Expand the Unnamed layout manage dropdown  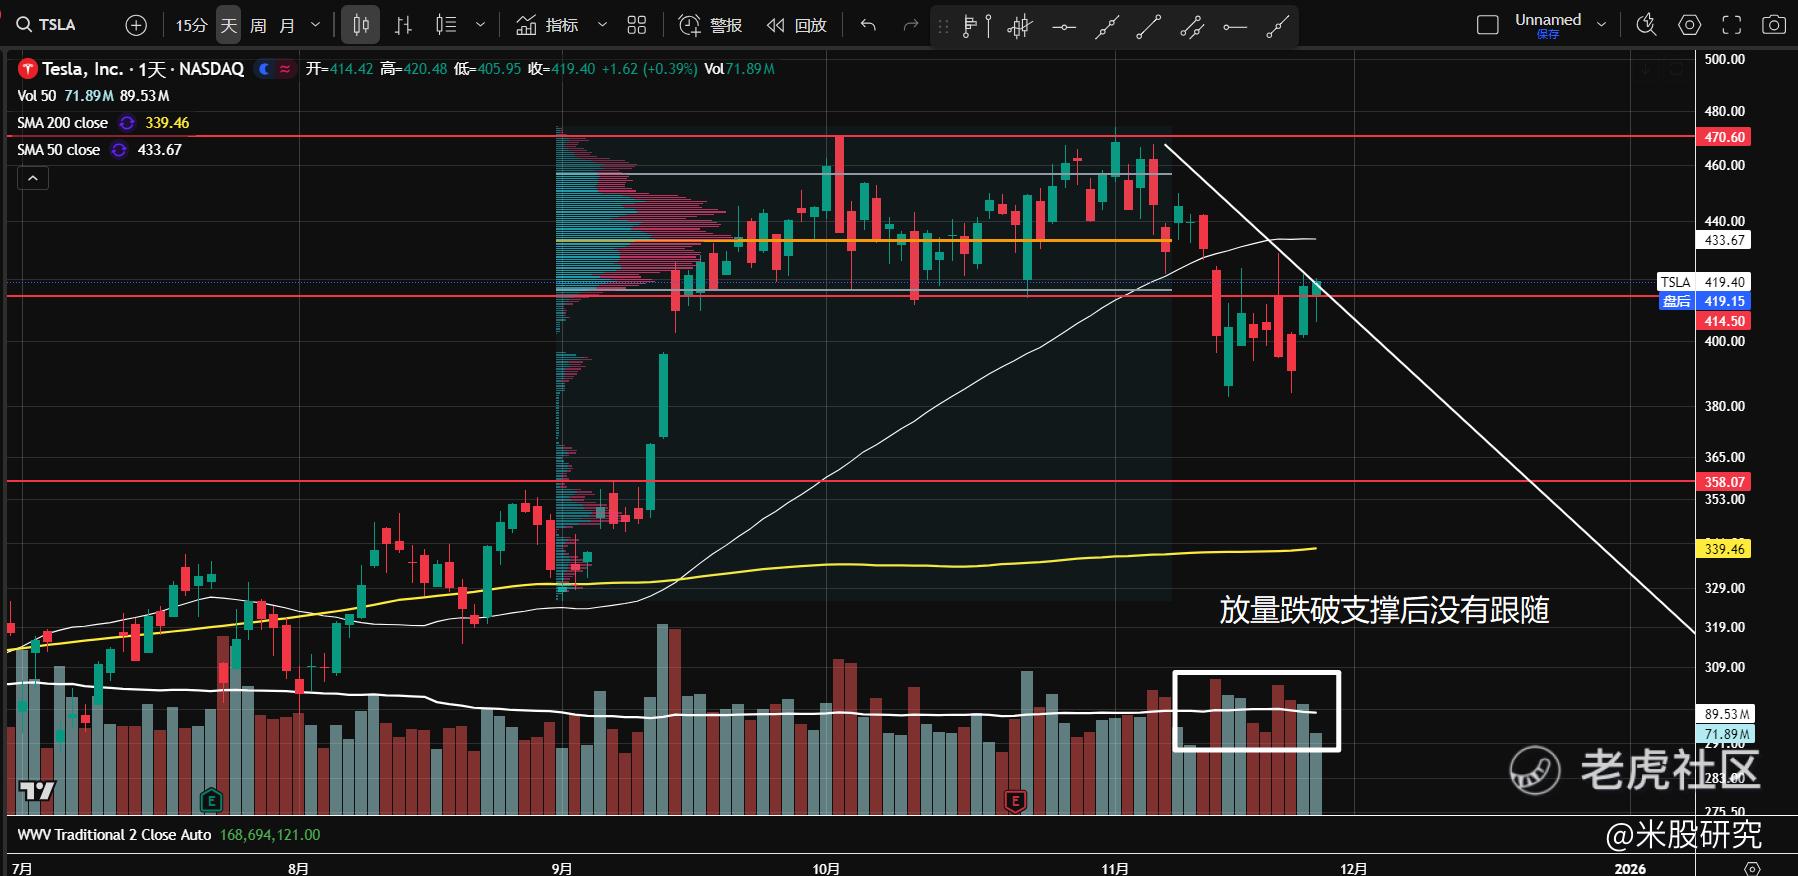[1601, 25]
